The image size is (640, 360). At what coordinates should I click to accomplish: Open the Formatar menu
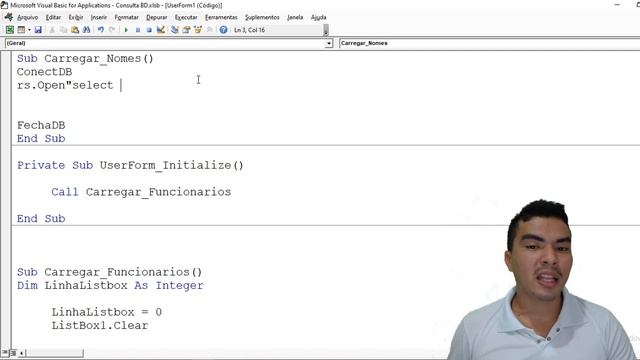(x=127, y=17)
